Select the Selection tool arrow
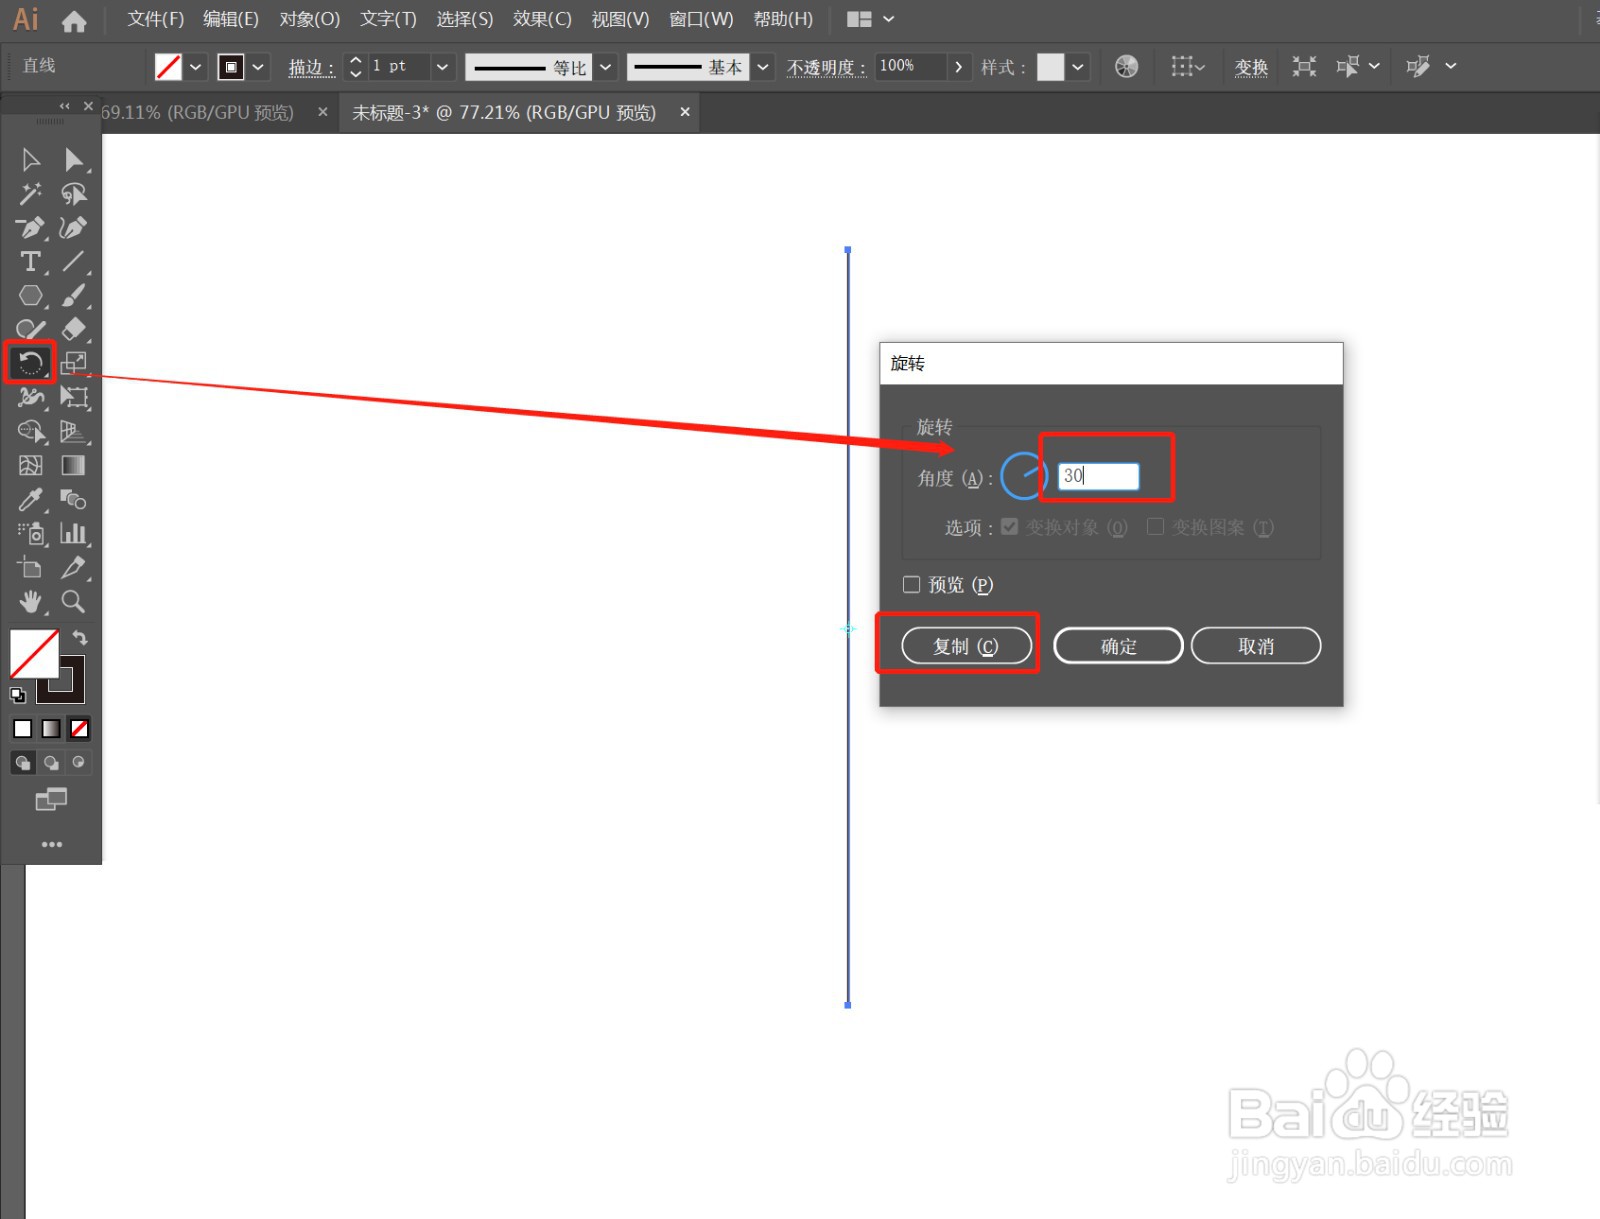The height and width of the screenshot is (1219, 1600). pyautogui.click(x=31, y=160)
